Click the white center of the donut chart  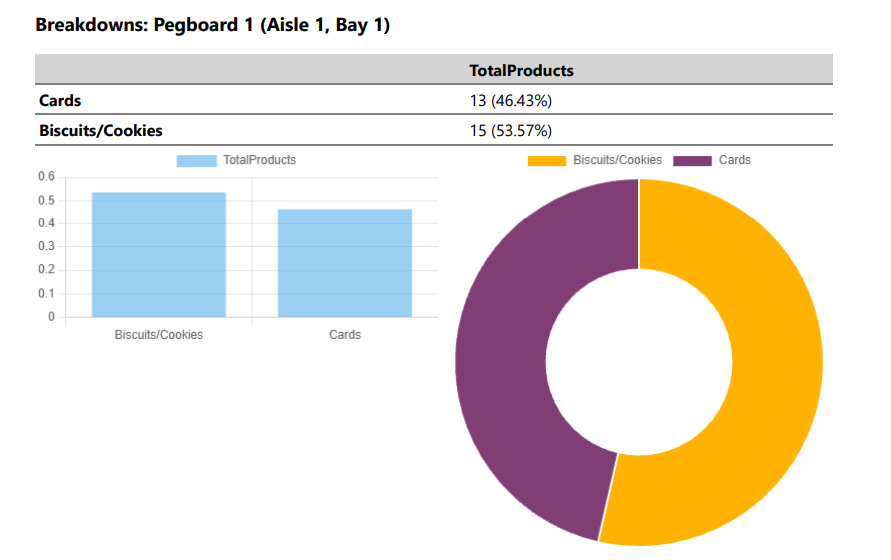[x=638, y=362]
